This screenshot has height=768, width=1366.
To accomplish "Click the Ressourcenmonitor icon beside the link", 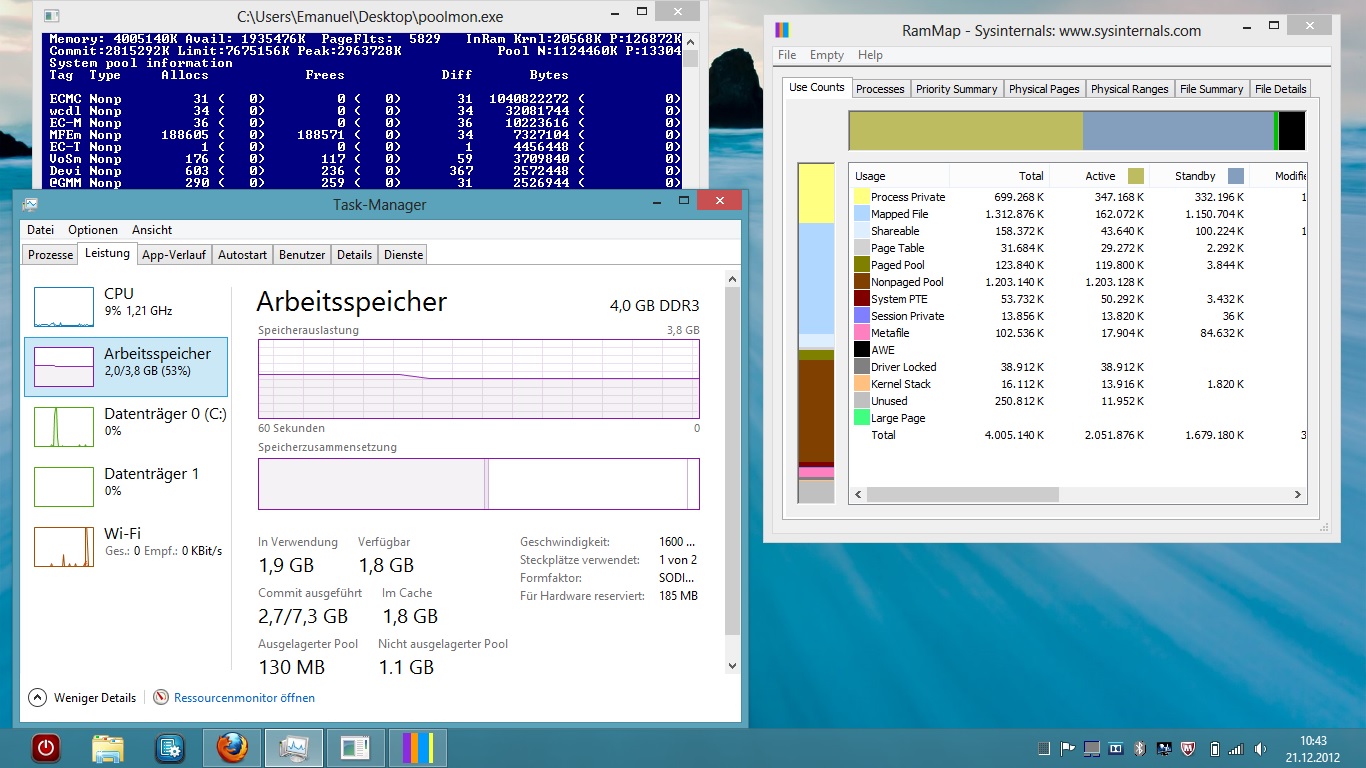I will [161, 697].
